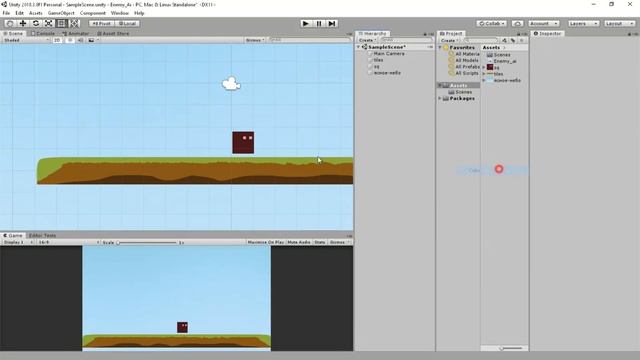Open Account dropdown

click(x=543, y=24)
